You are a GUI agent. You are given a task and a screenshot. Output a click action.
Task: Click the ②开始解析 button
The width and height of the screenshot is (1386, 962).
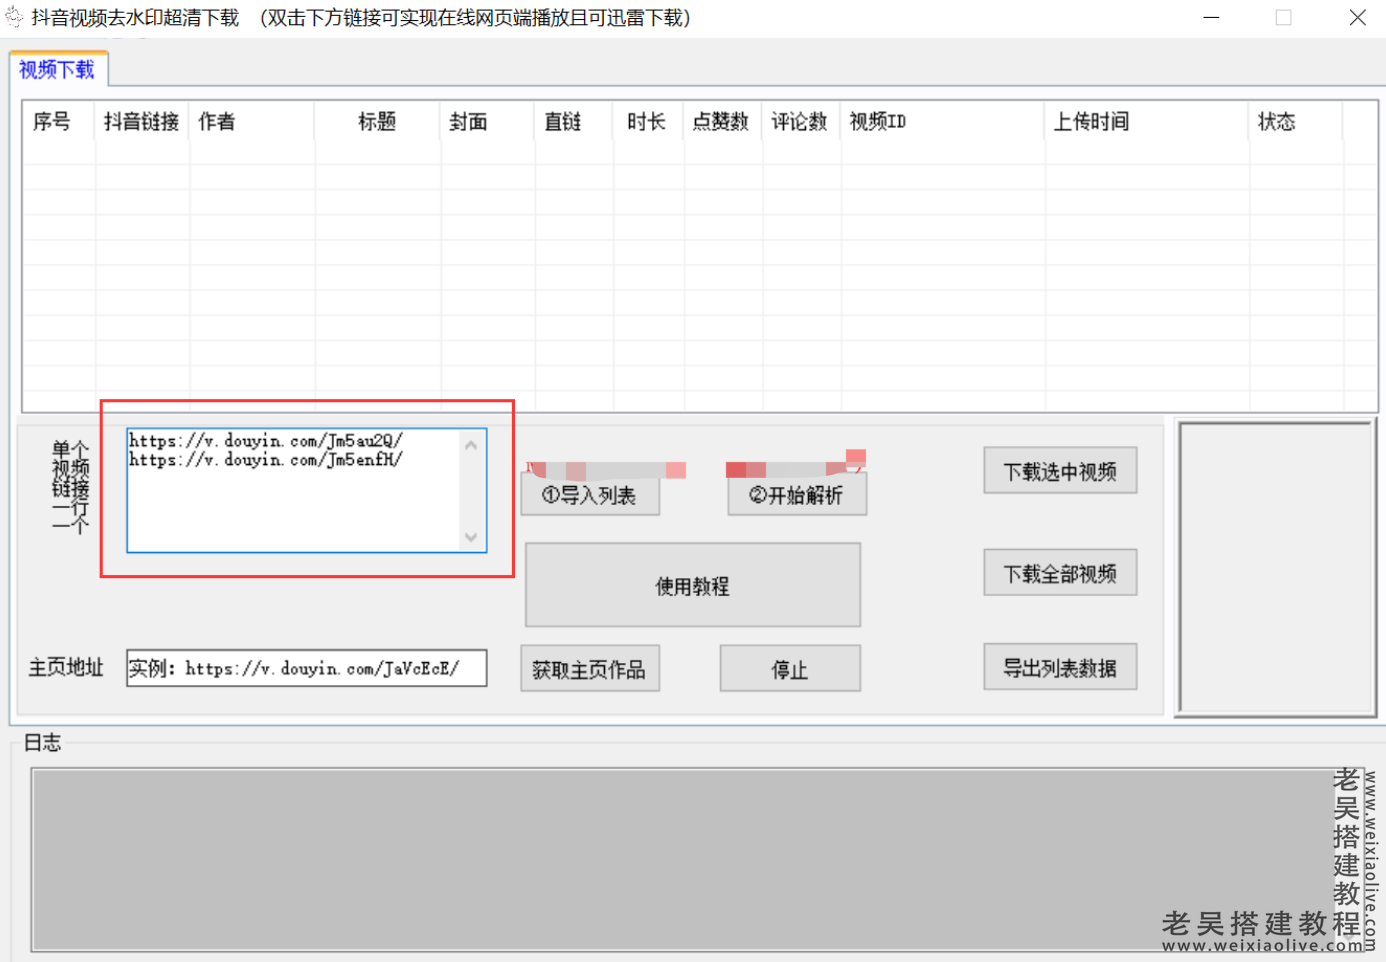(797, 495)
